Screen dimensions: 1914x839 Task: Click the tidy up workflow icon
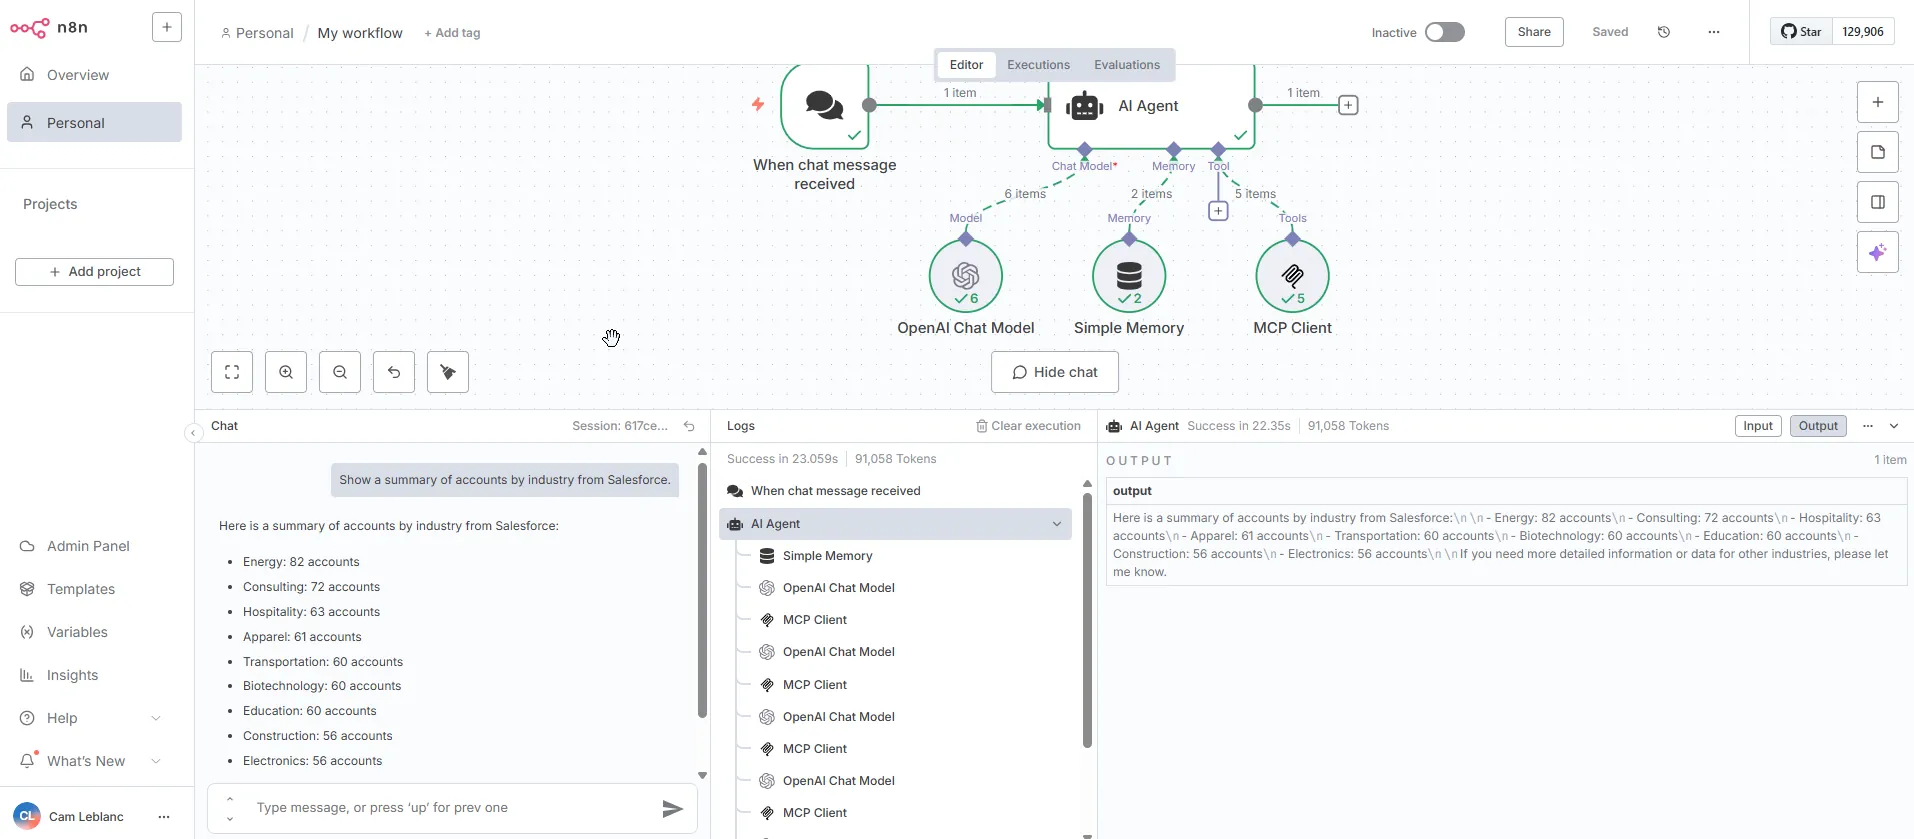(448, 372)
